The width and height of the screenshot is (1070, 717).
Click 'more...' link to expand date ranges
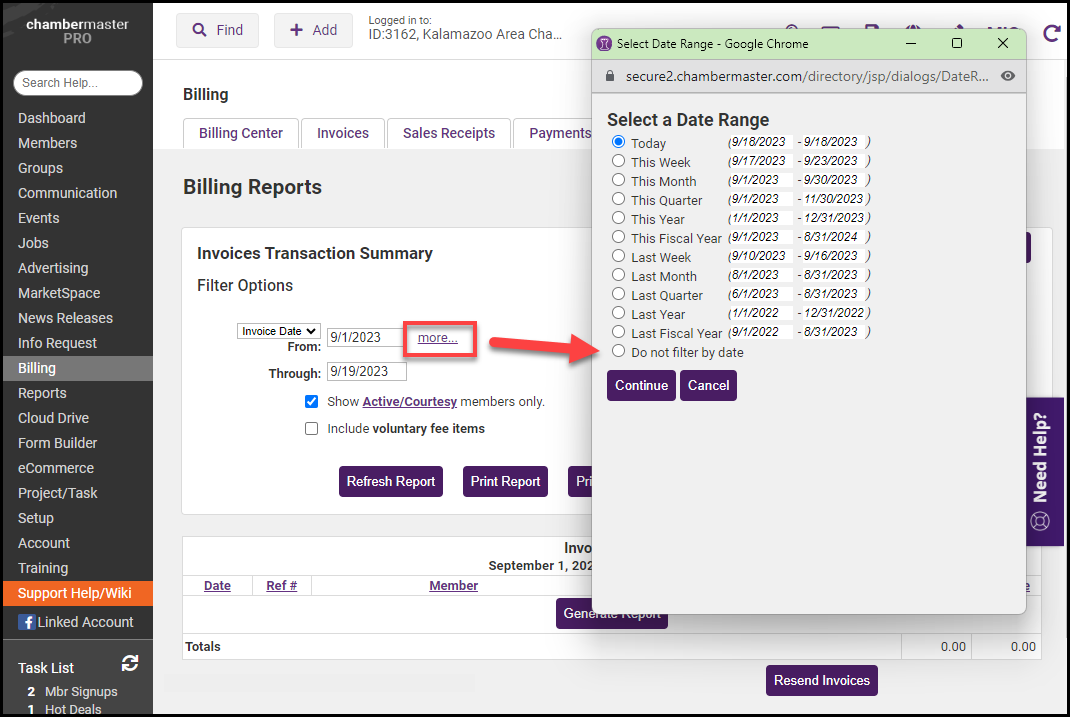point(438,338)
